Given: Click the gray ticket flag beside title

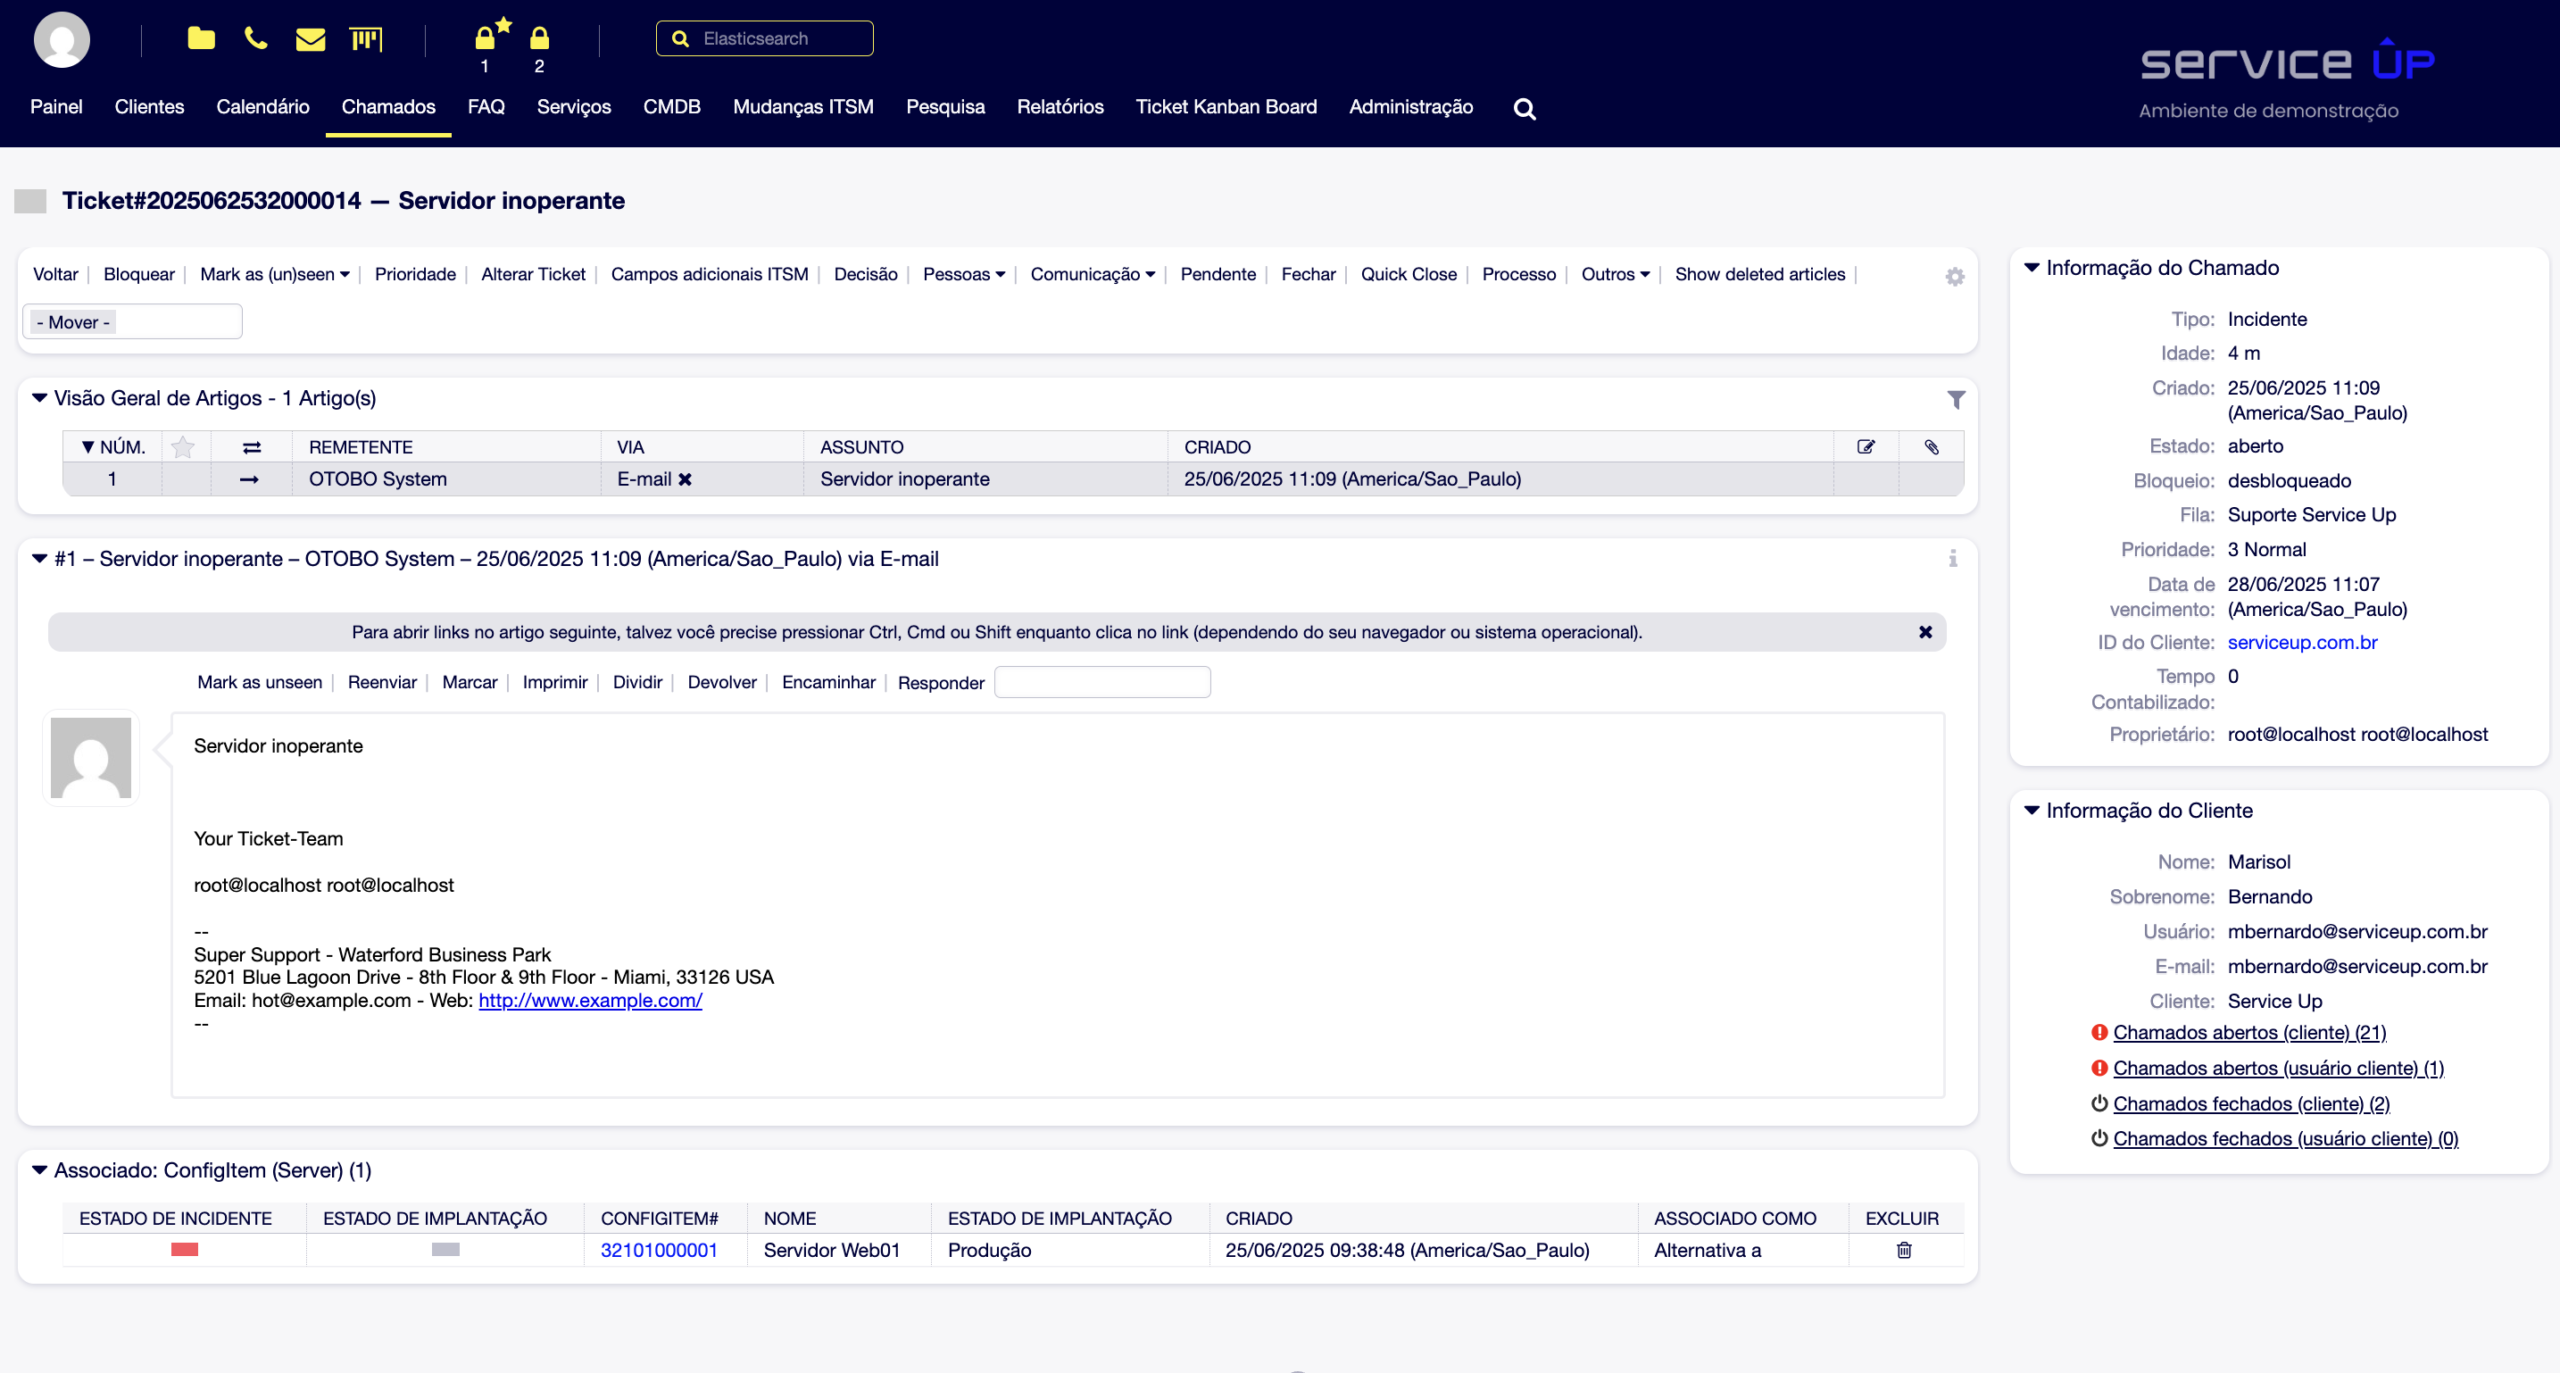Looking at the screenshot, I should point(30,201).
